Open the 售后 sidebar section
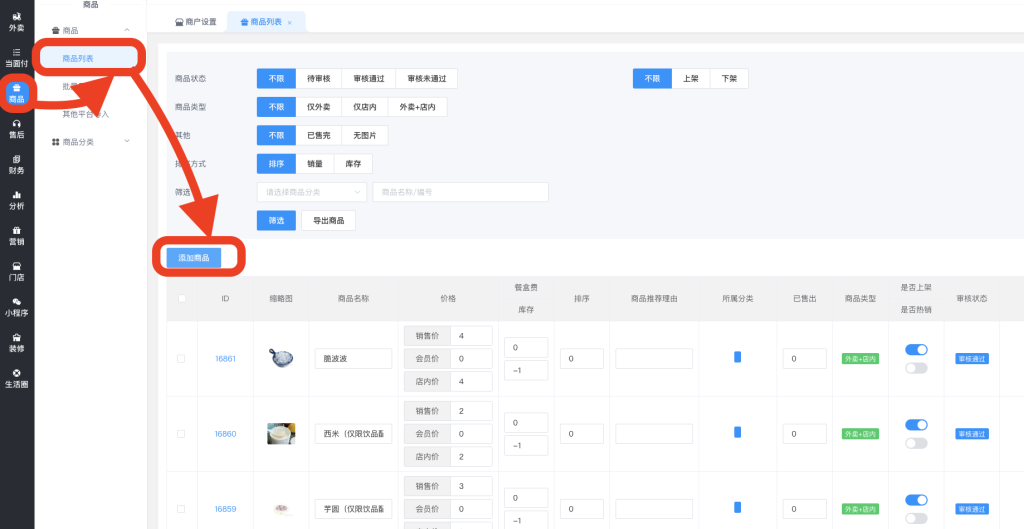 pos(16,128)
